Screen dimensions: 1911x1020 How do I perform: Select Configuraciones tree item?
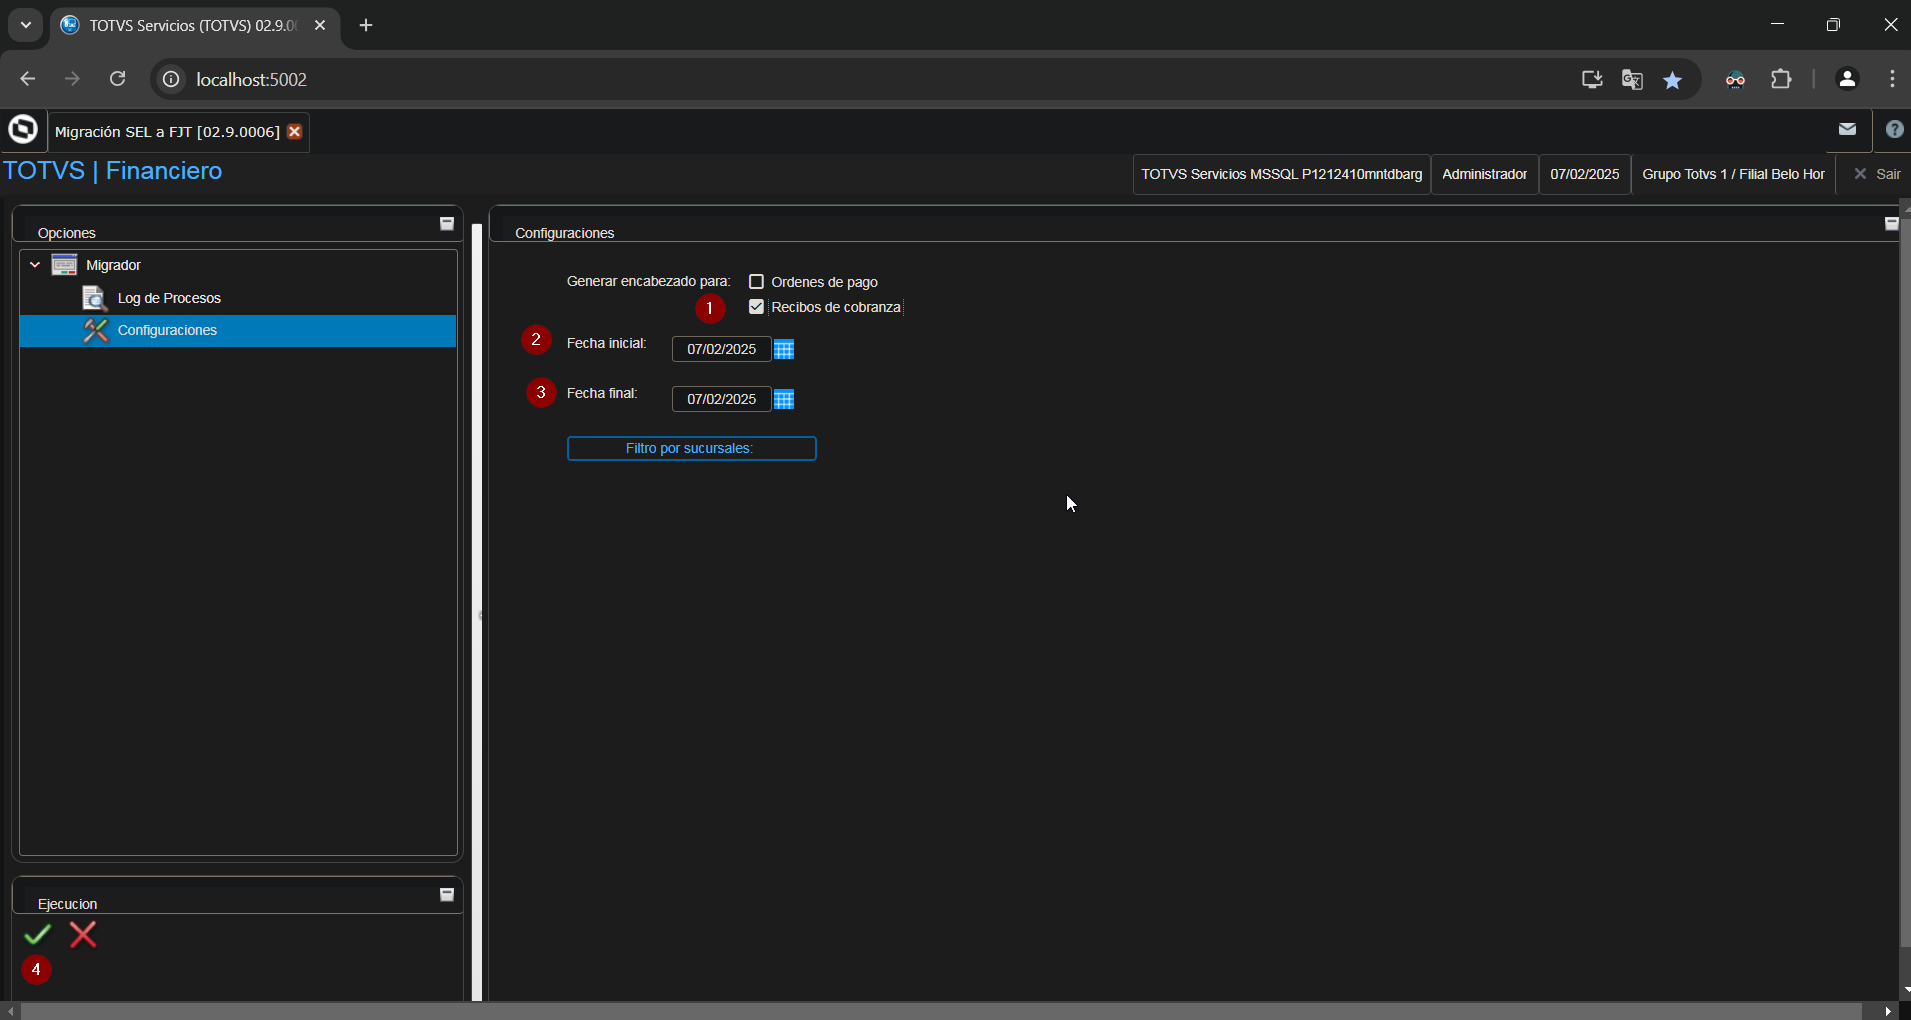point(238,331)
